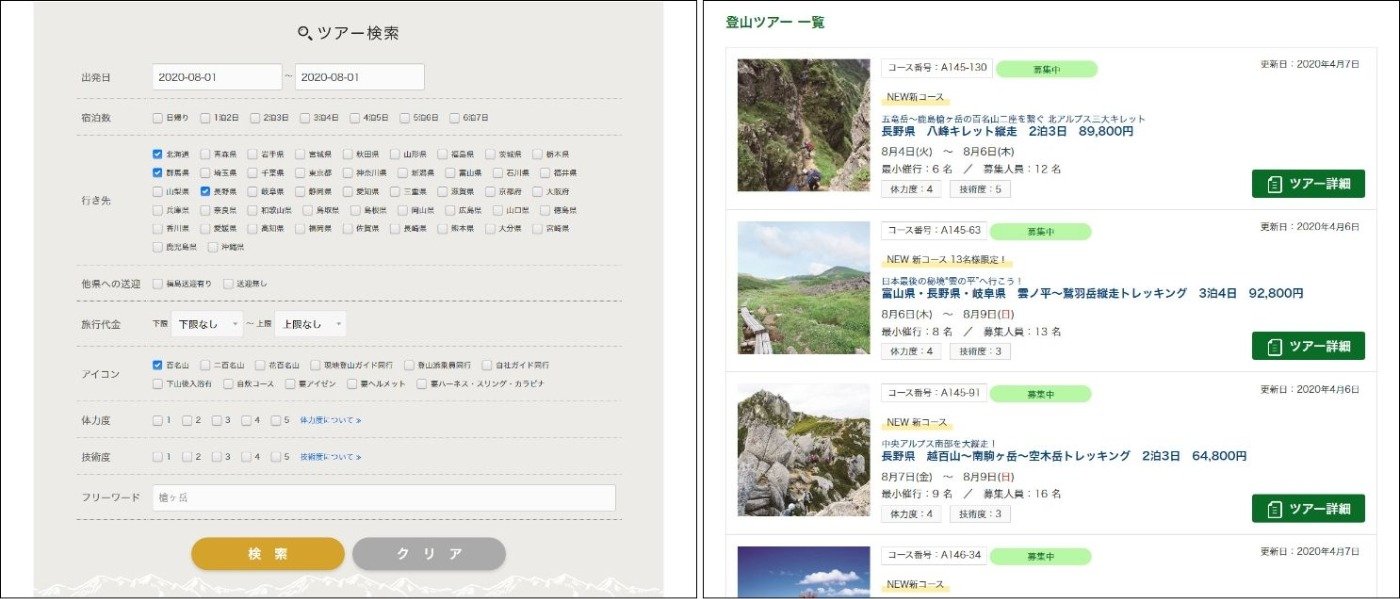Click document icon on A145-63 ツアー詳細 button
1400x599 pixels.
coord(1273,346)
